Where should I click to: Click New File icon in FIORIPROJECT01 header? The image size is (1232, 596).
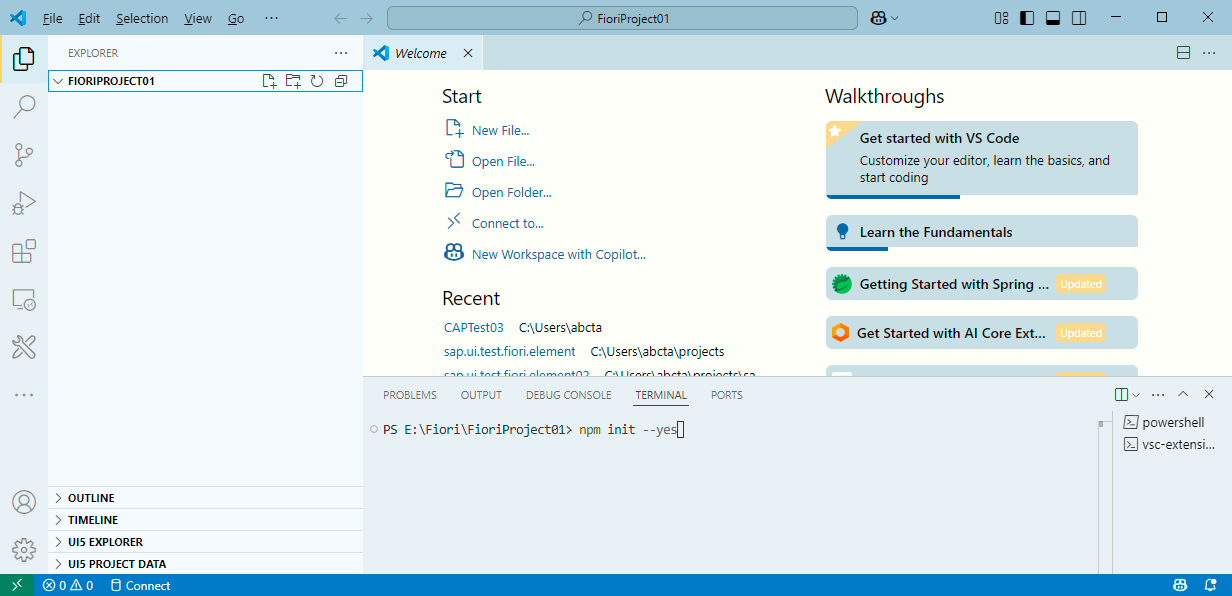pos(269,81)
